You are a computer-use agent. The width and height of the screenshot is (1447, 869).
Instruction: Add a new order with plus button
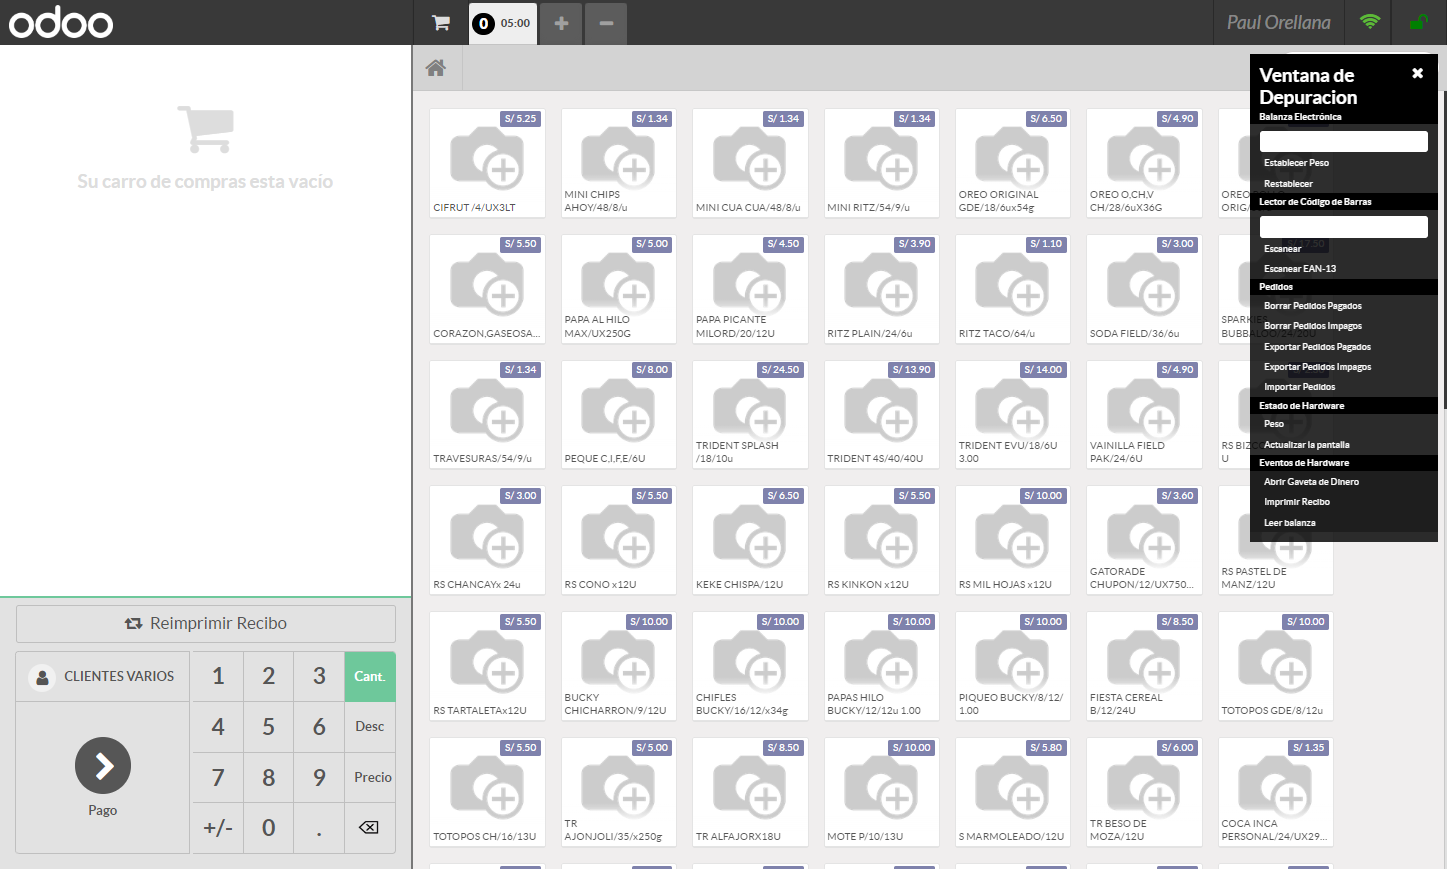pos(561,23)
